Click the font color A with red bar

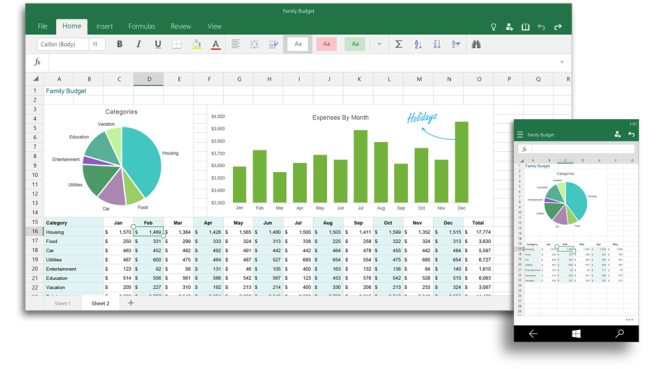click(215, 44)
